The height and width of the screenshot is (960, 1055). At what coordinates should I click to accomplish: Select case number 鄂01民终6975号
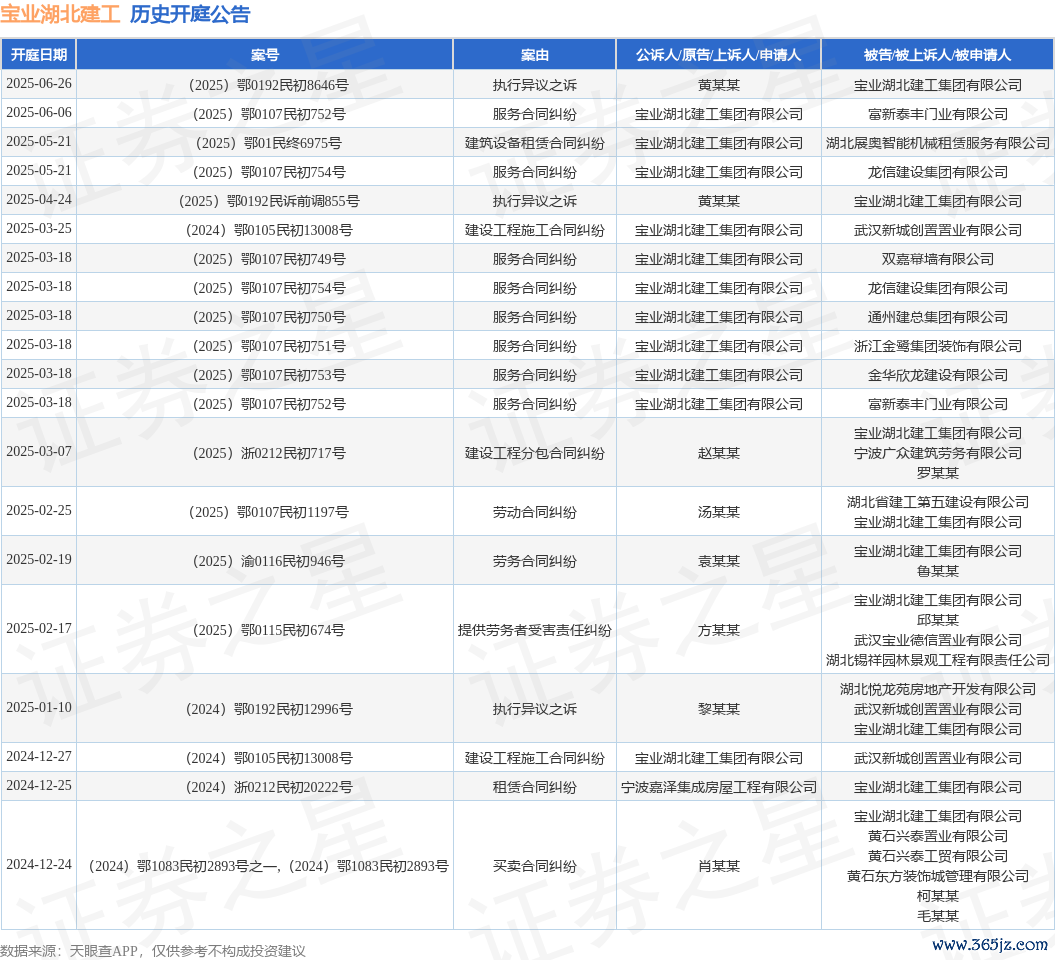(268, 143)
